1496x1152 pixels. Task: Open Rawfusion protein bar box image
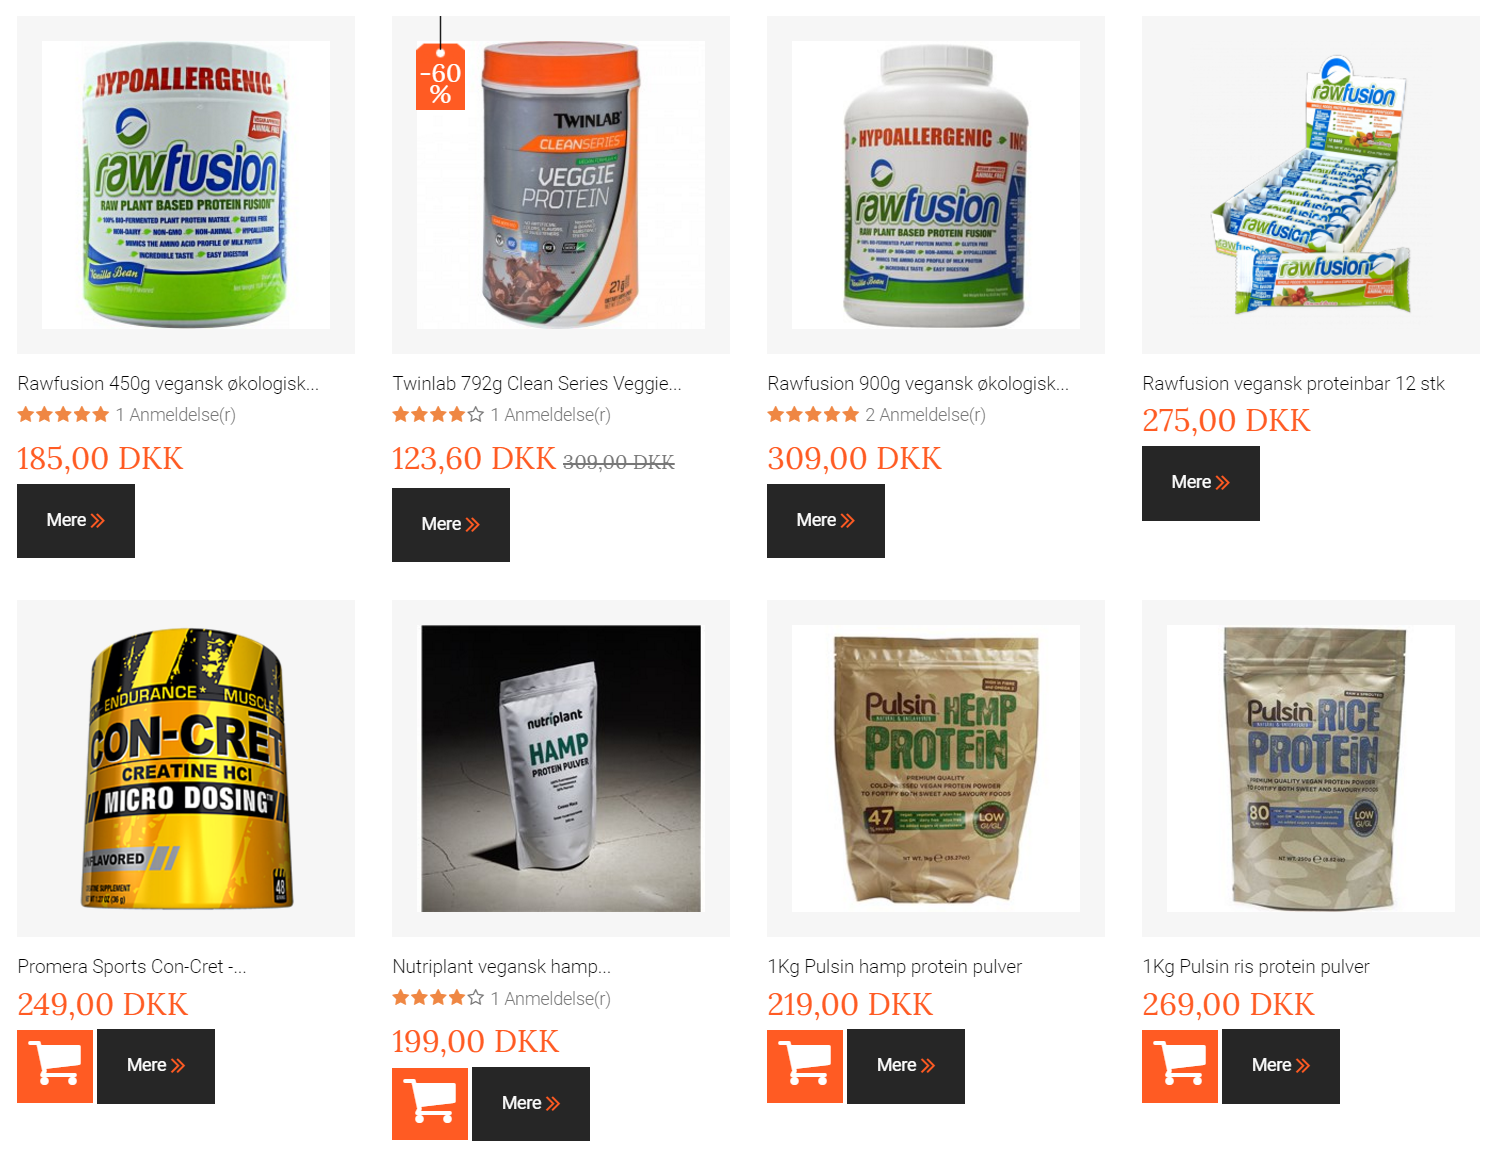coord(1311,185)
